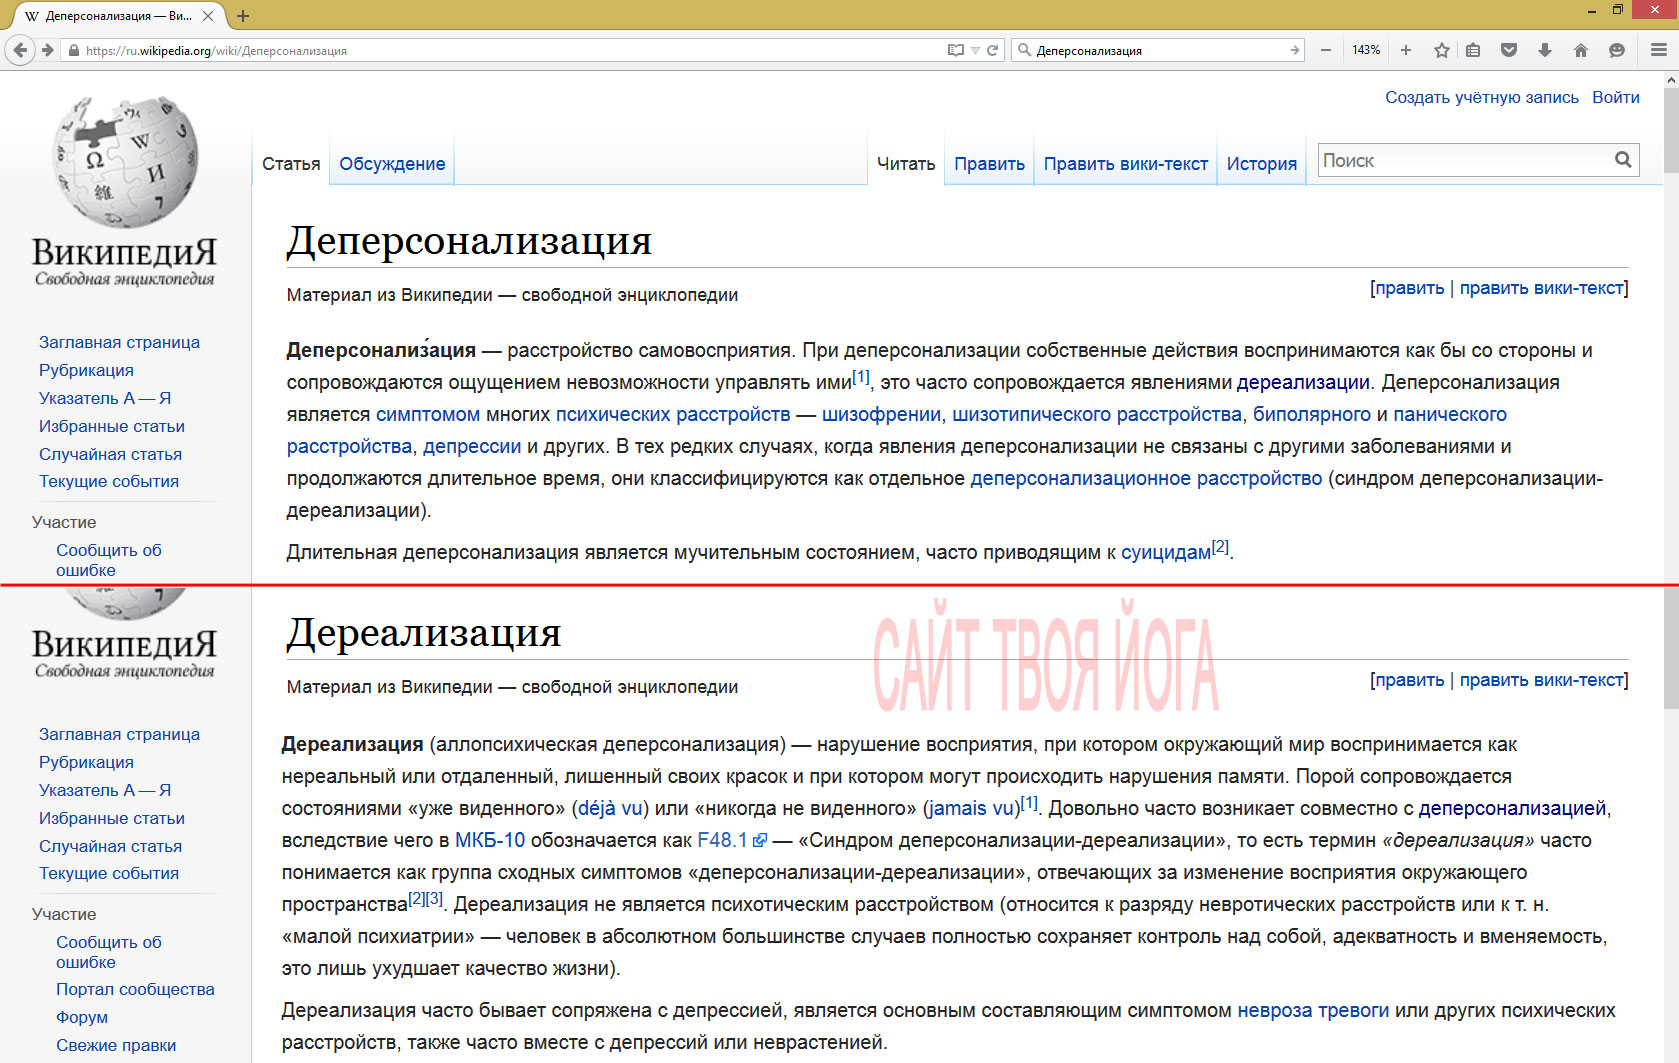This screenshot has width=1679, height=1063.
Task: Open the деперсонализацией link in Дереализация article
Action: coord(1512,808)
